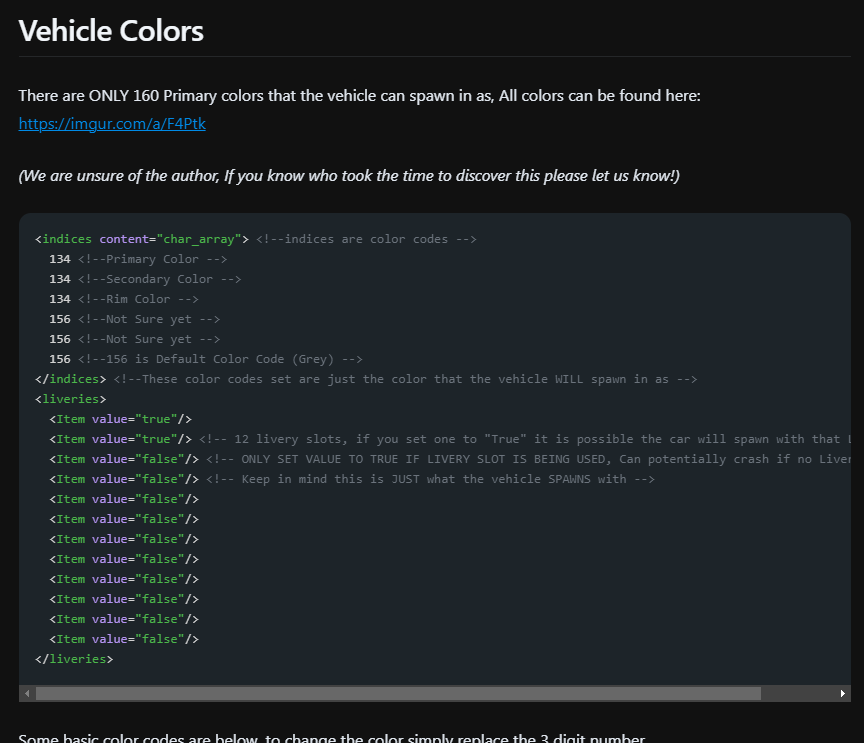Click the Keep in mind comment
This screenshot has height=743, width=864.
430,479
